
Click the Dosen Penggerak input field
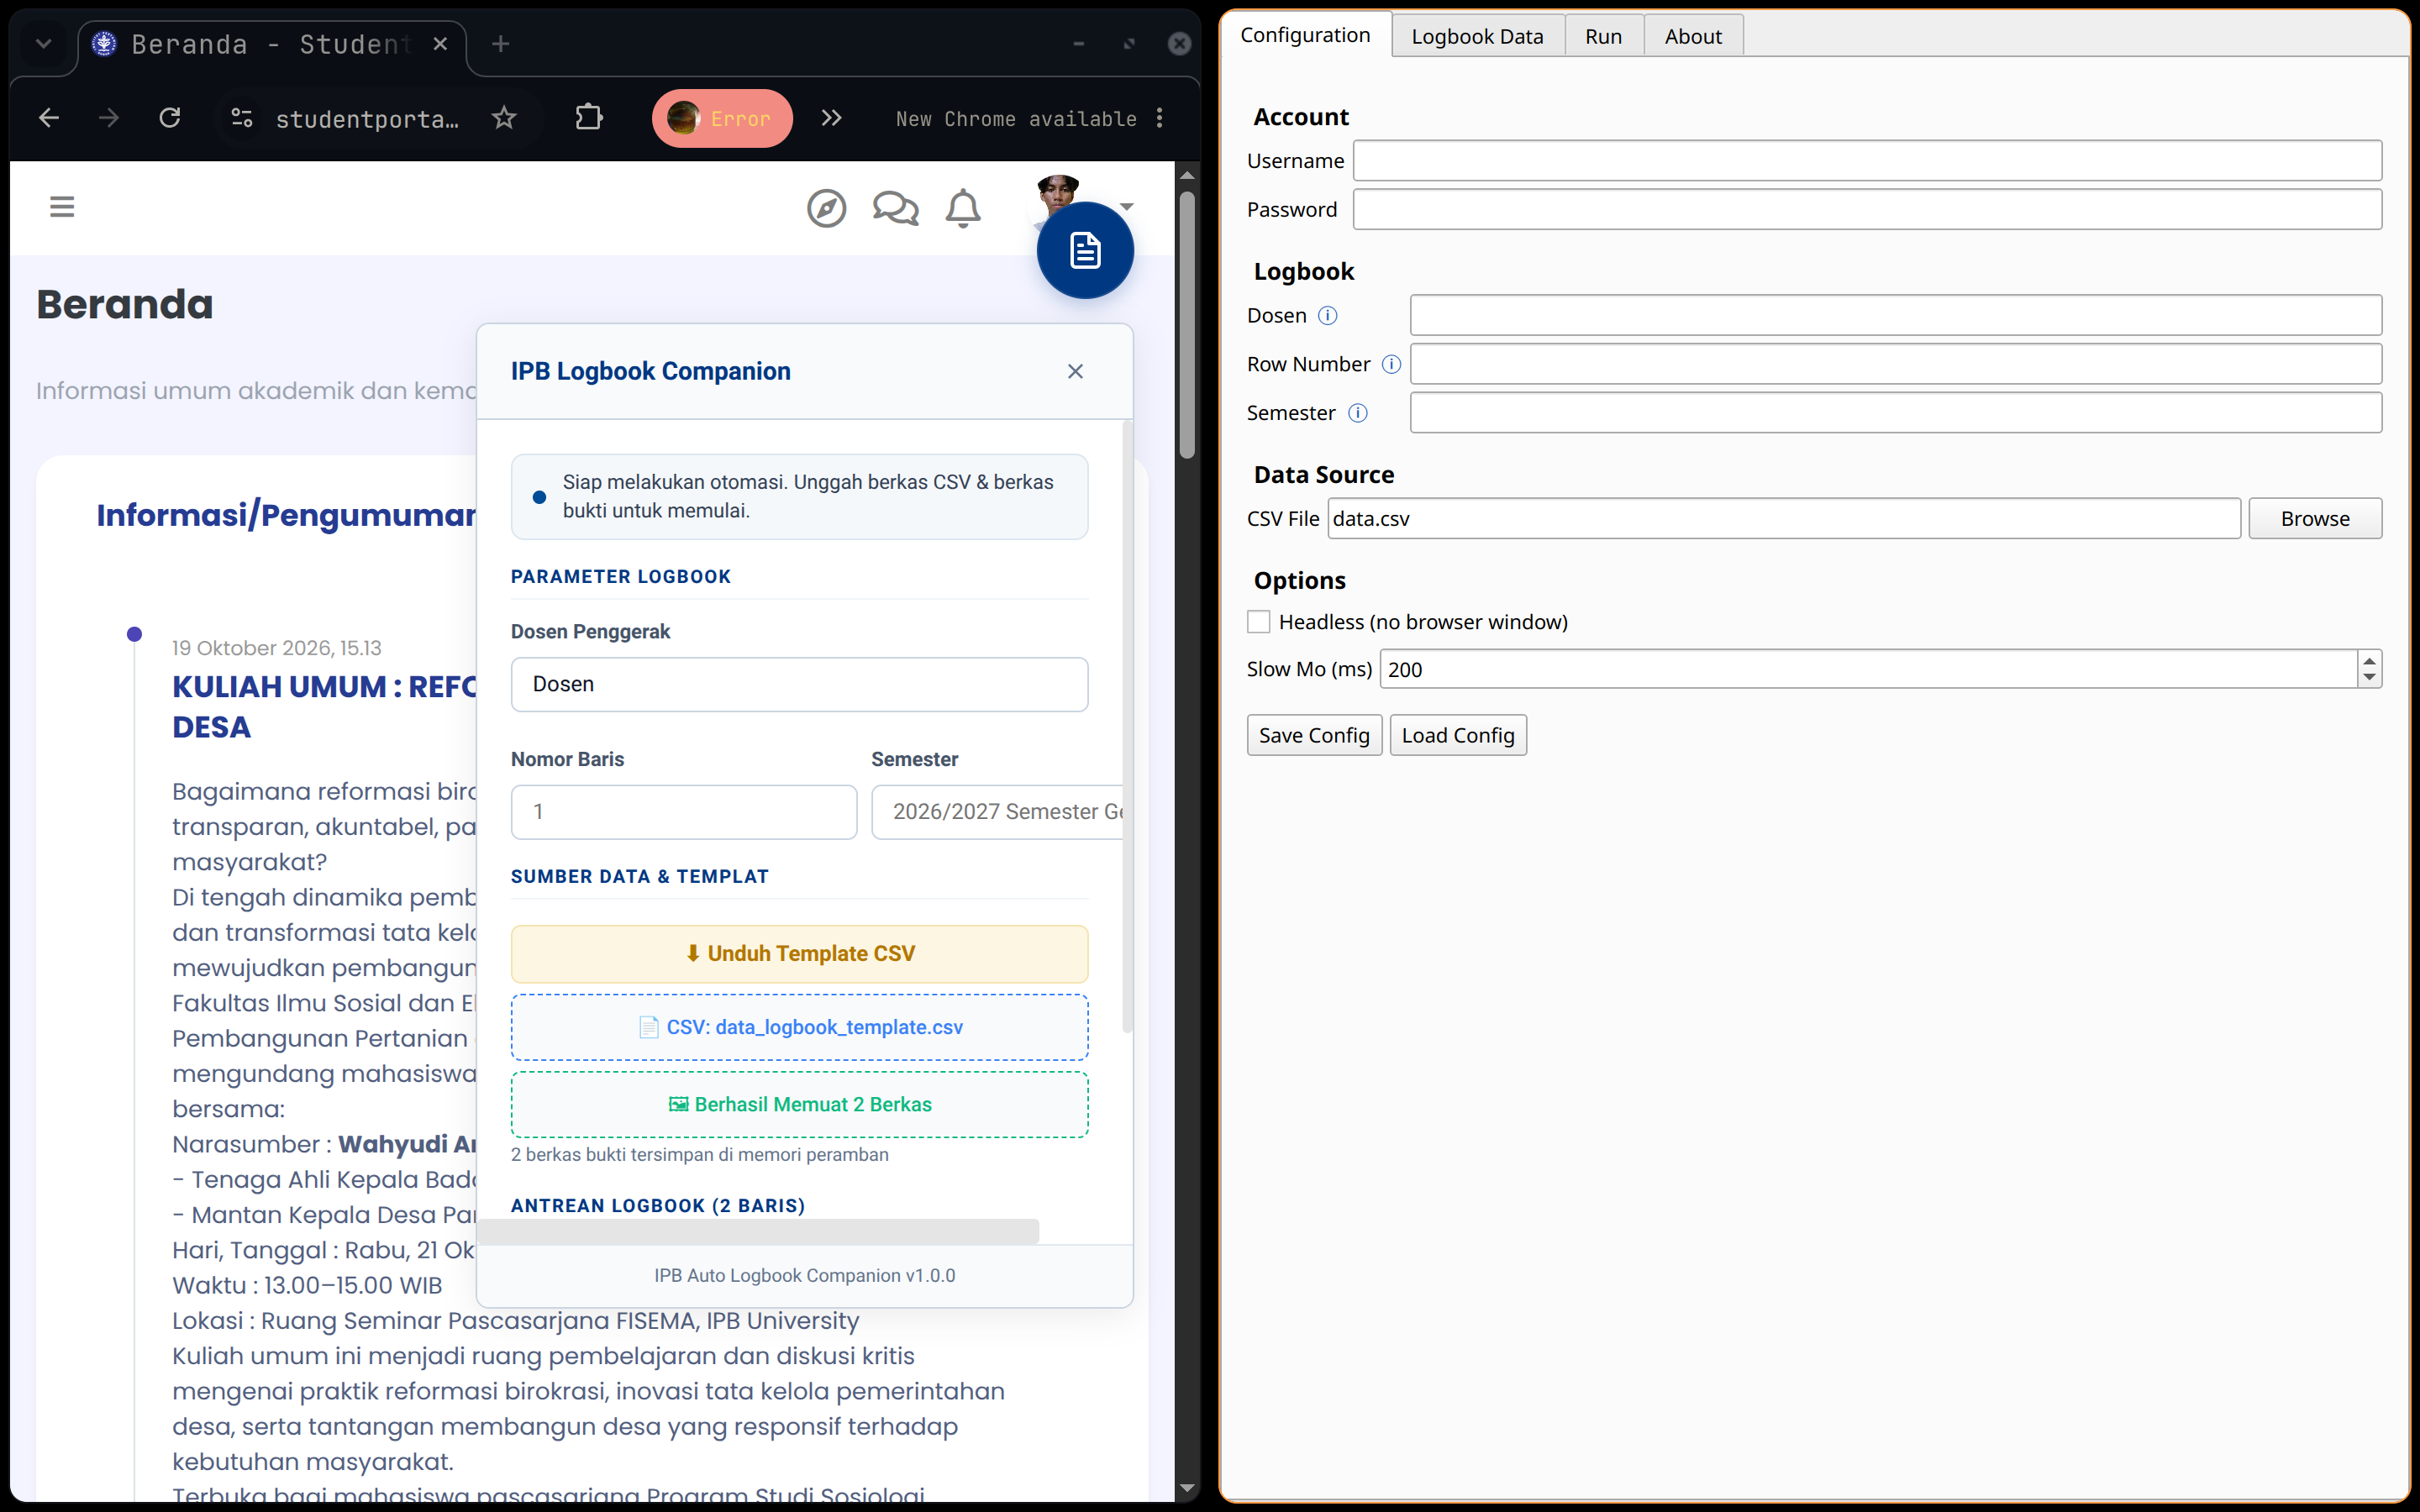pyautogui.click(x=799, y=684)
